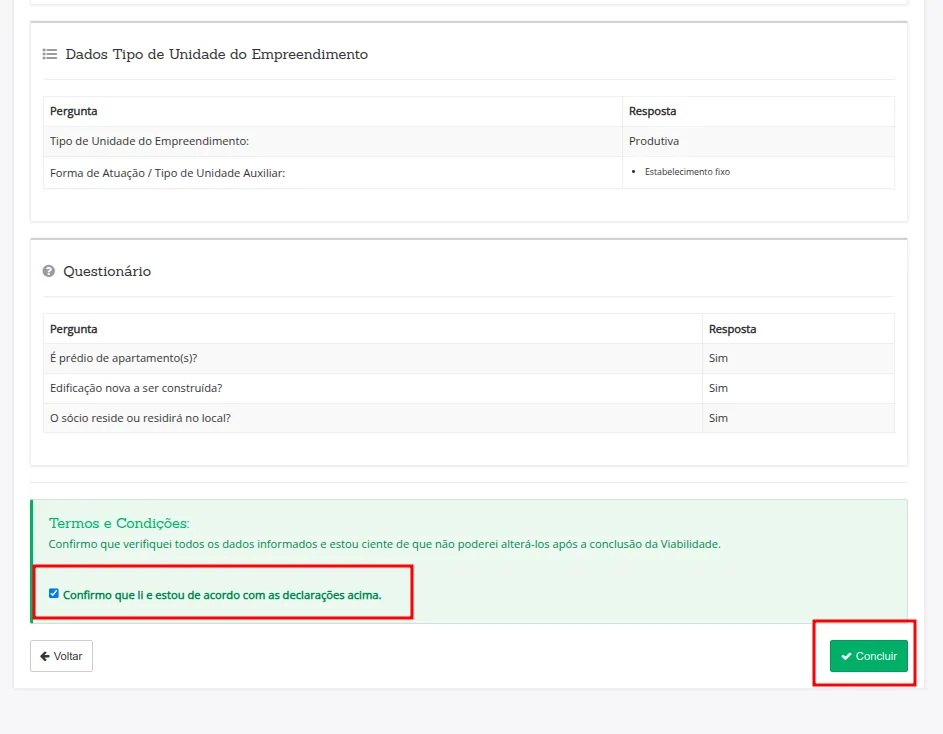This screenshot has width=943, height=734.
Task: Select the 'Confirmo que li e estou de acordo' label
Action: tap(222, 595)
